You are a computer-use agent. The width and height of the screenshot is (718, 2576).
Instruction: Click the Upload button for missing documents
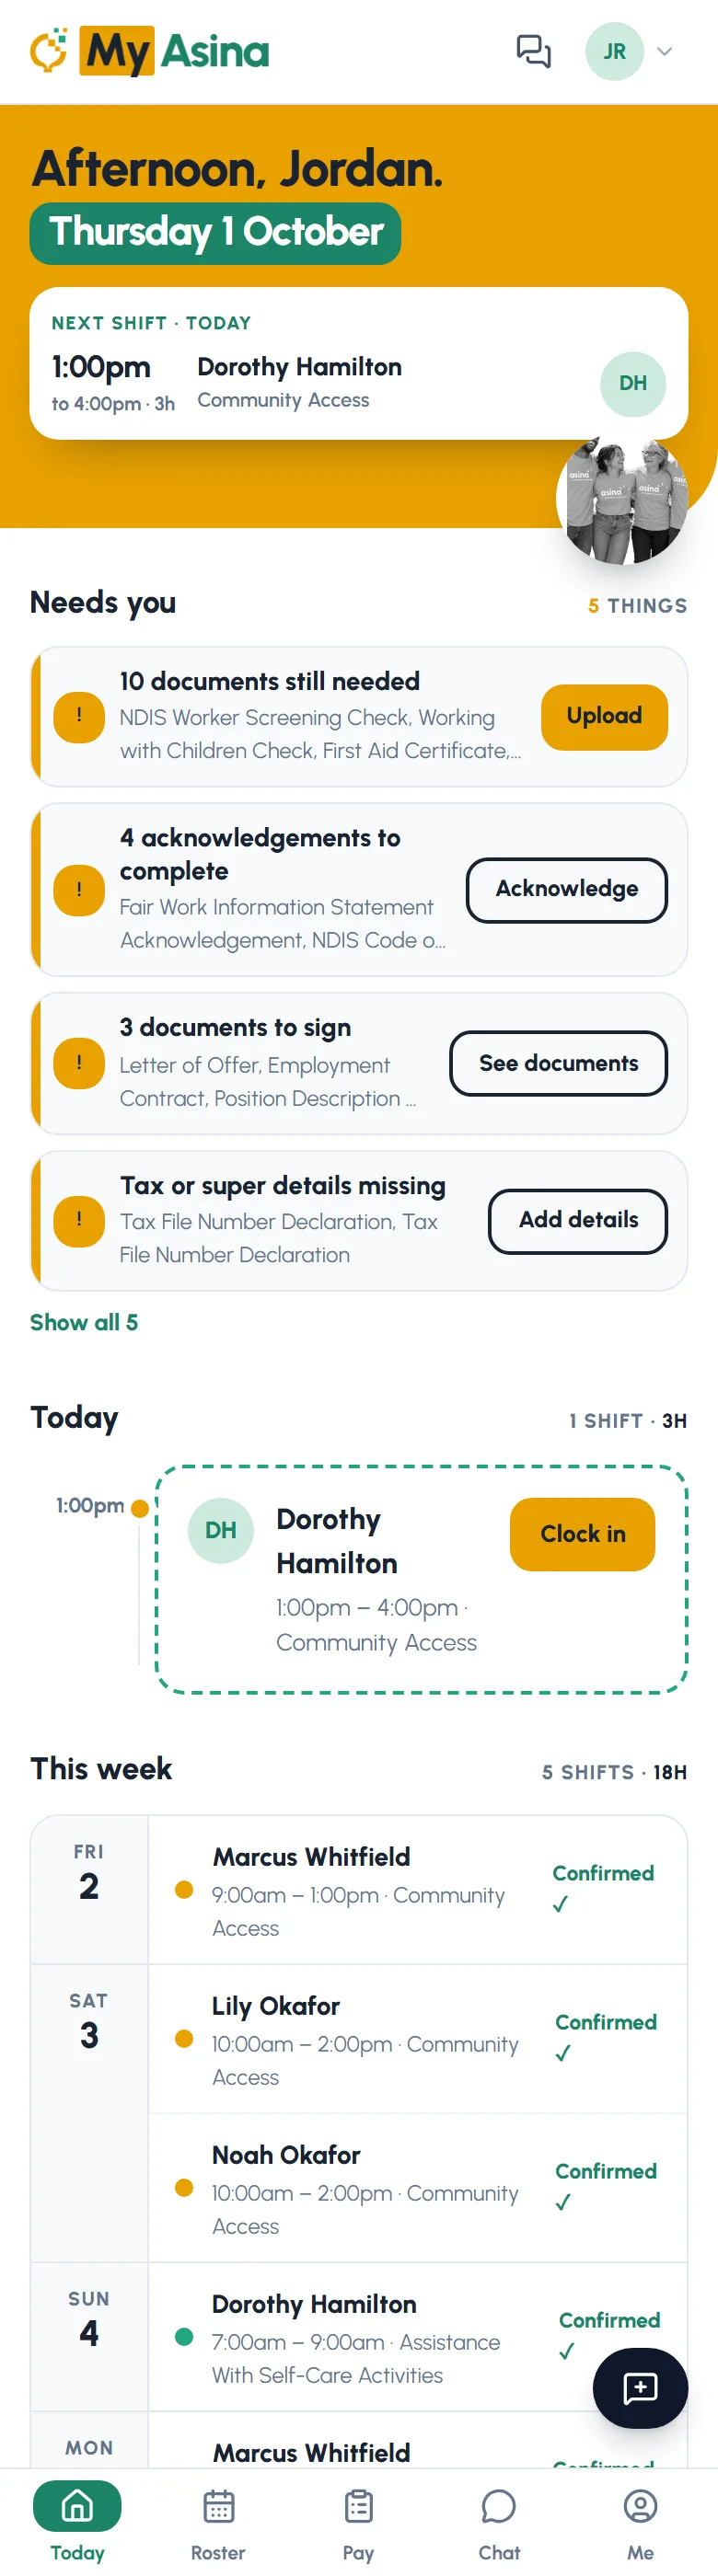[604, 716]
